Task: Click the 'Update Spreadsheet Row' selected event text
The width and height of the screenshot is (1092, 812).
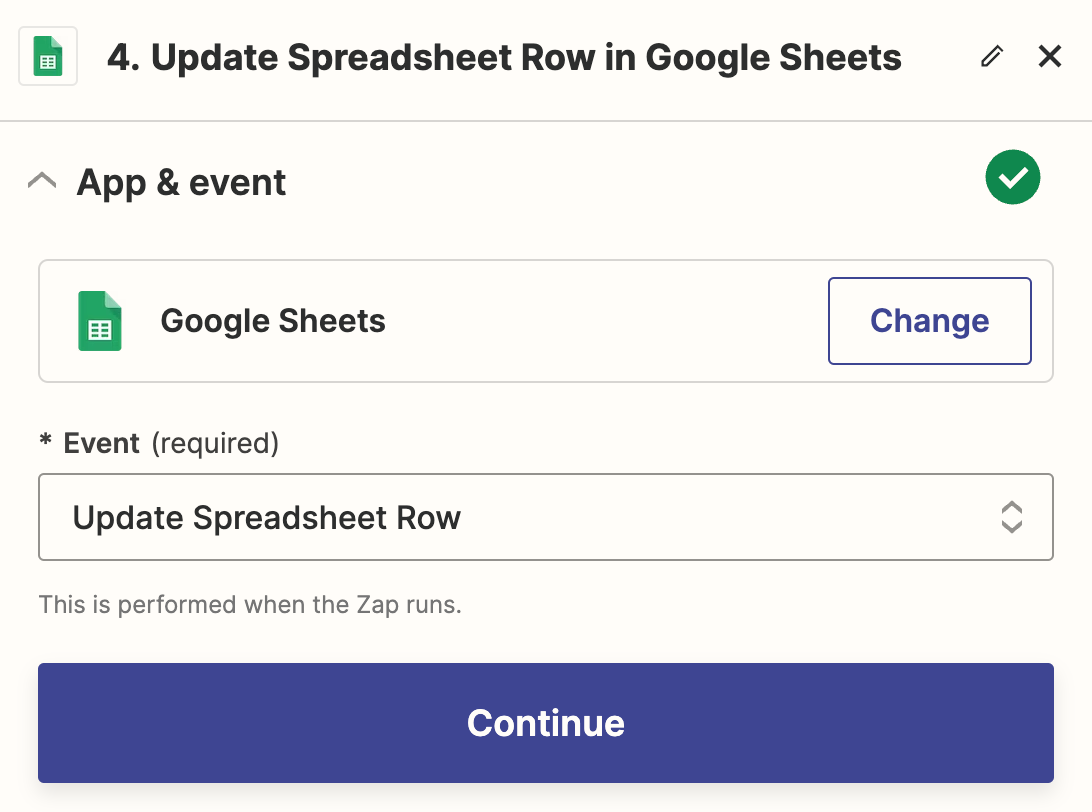Action: coord(267,518)
